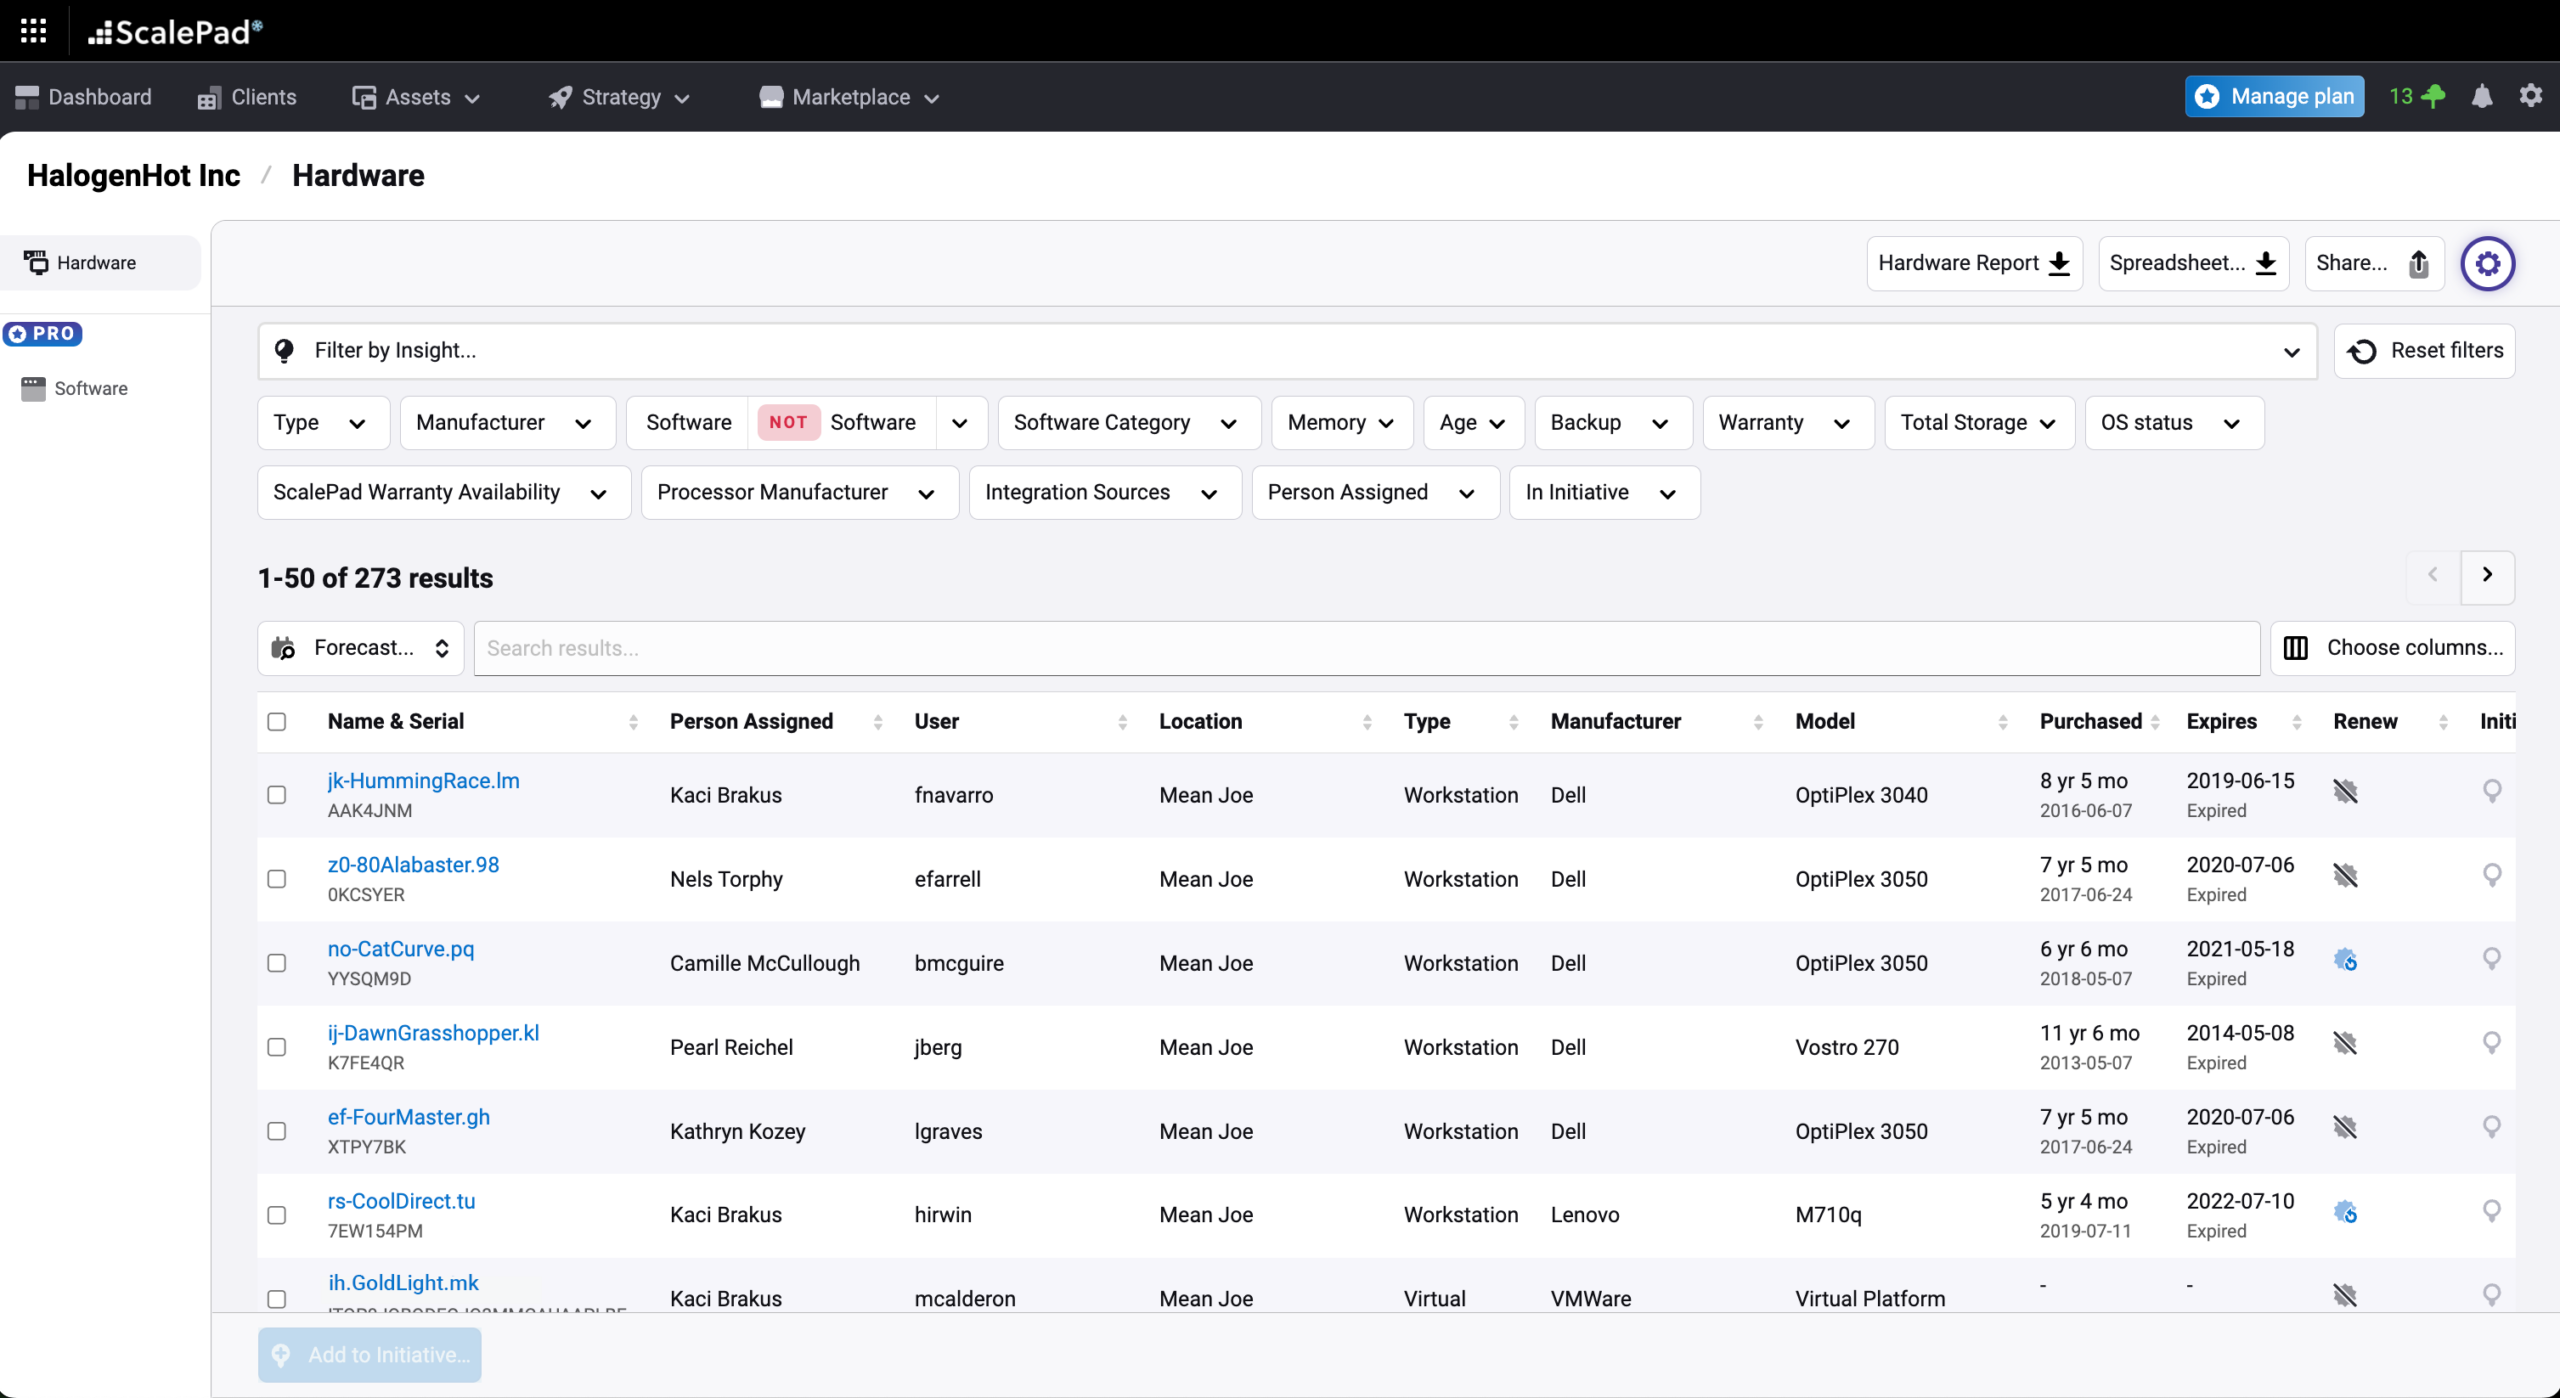
Task: Open the Strategy nav menu
Action: coord(619,97)
